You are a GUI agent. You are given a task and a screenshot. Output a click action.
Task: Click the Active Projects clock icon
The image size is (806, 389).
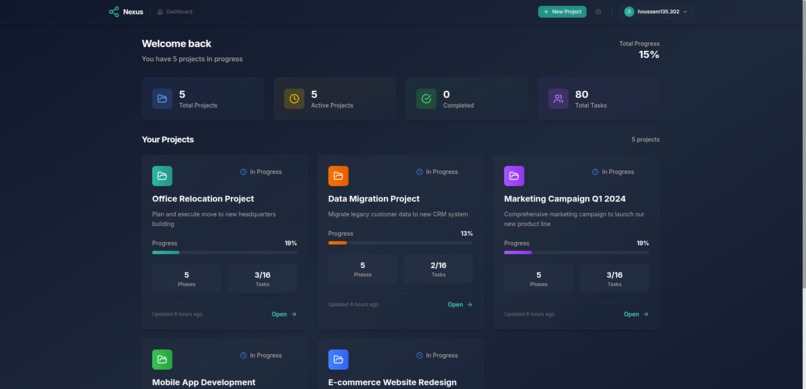pyautogui.click(x=294, y=99)
